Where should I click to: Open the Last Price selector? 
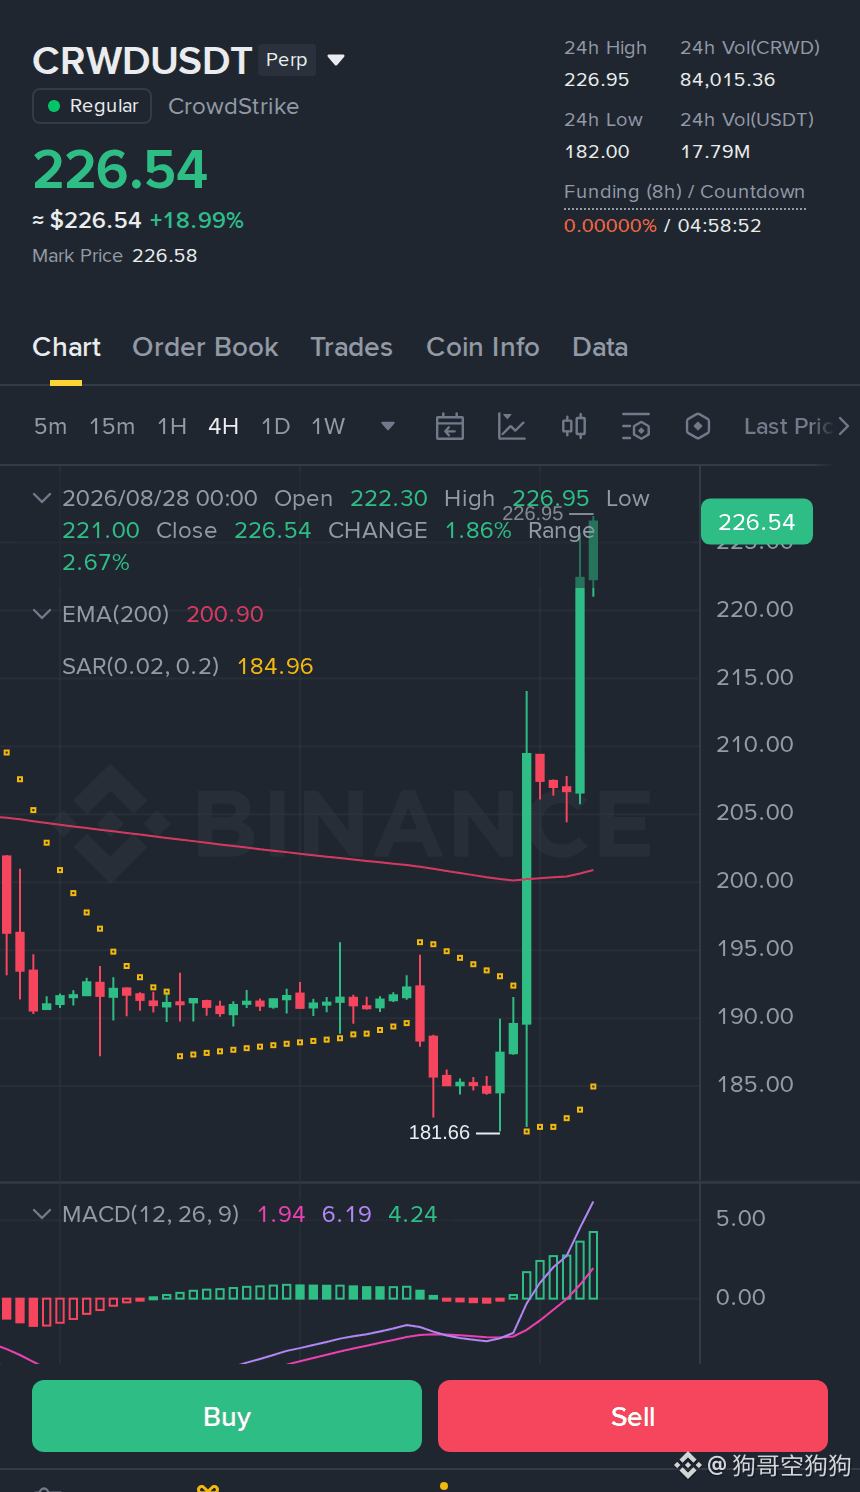797,427
